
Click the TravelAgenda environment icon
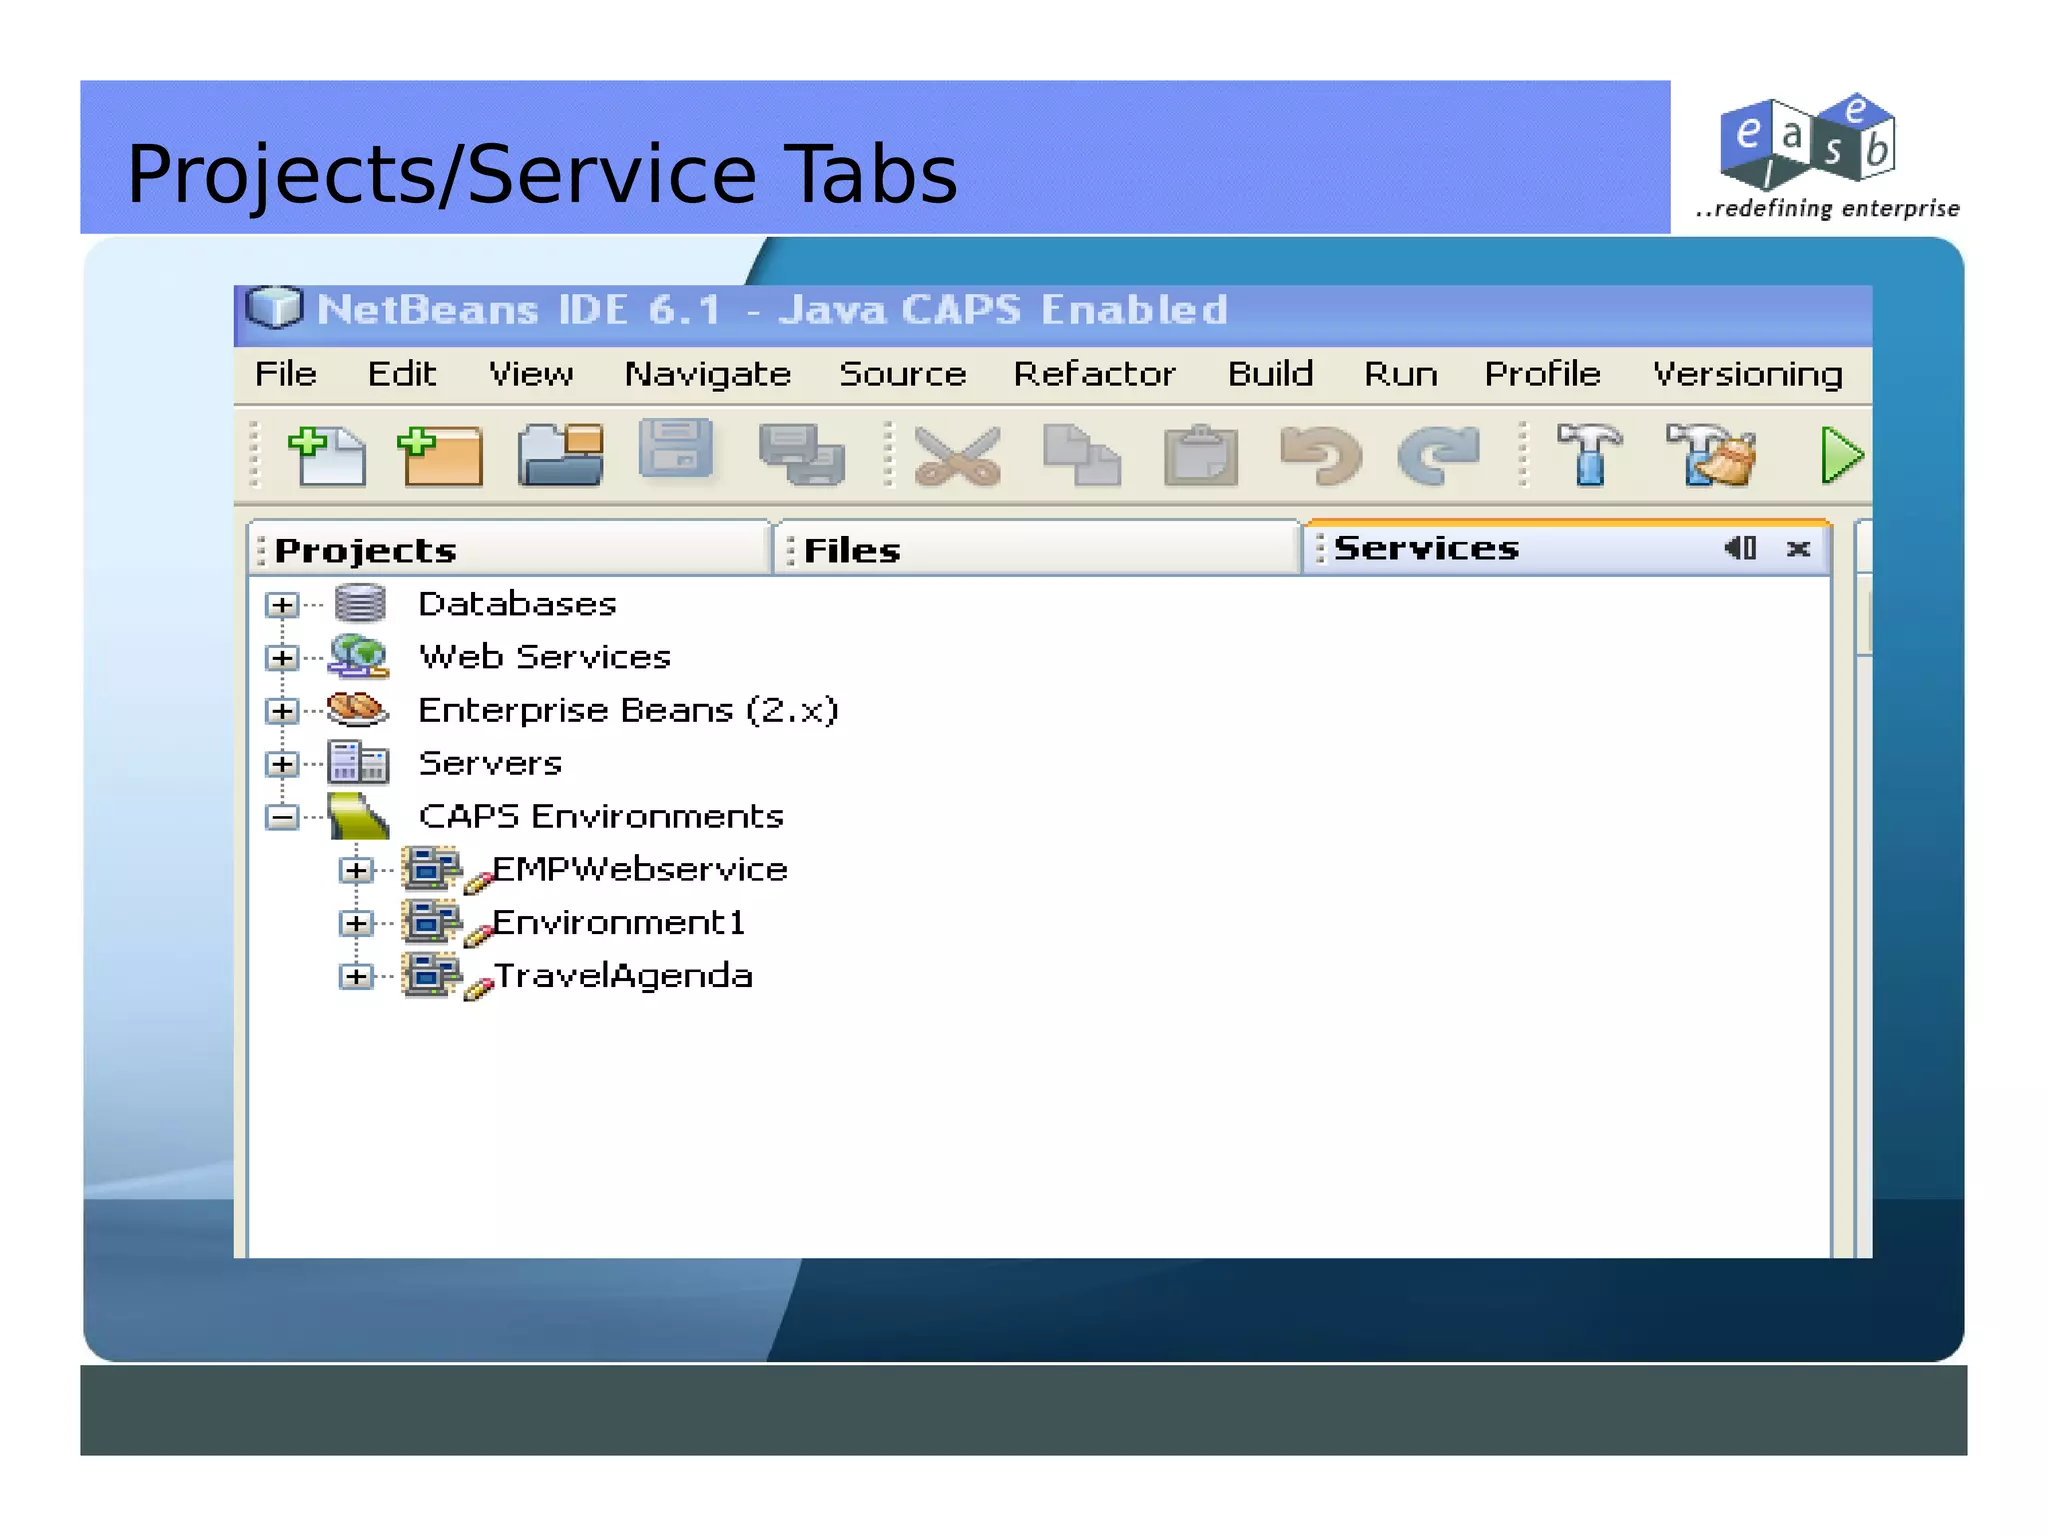pos(432,974)
